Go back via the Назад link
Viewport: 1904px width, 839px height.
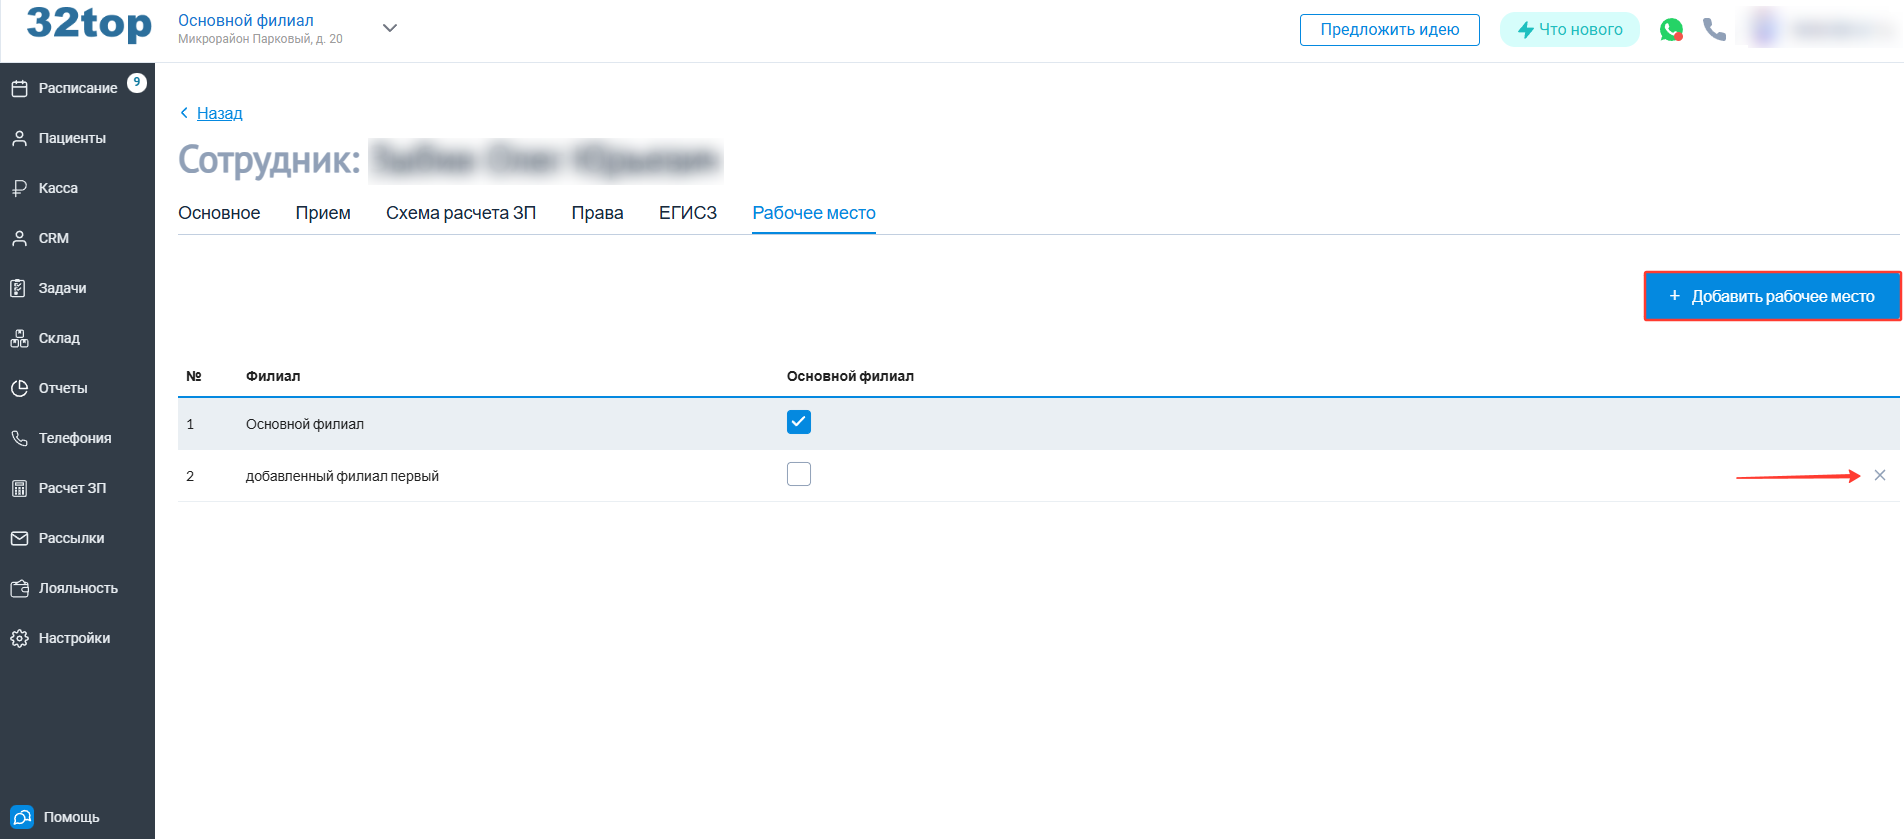(219, 113)
